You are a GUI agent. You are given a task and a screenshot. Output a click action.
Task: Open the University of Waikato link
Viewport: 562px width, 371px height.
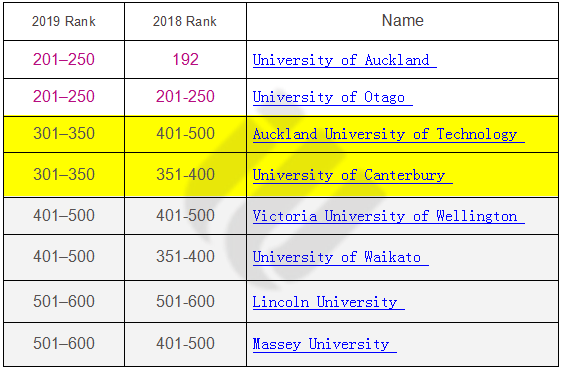(x=340, y=257)
